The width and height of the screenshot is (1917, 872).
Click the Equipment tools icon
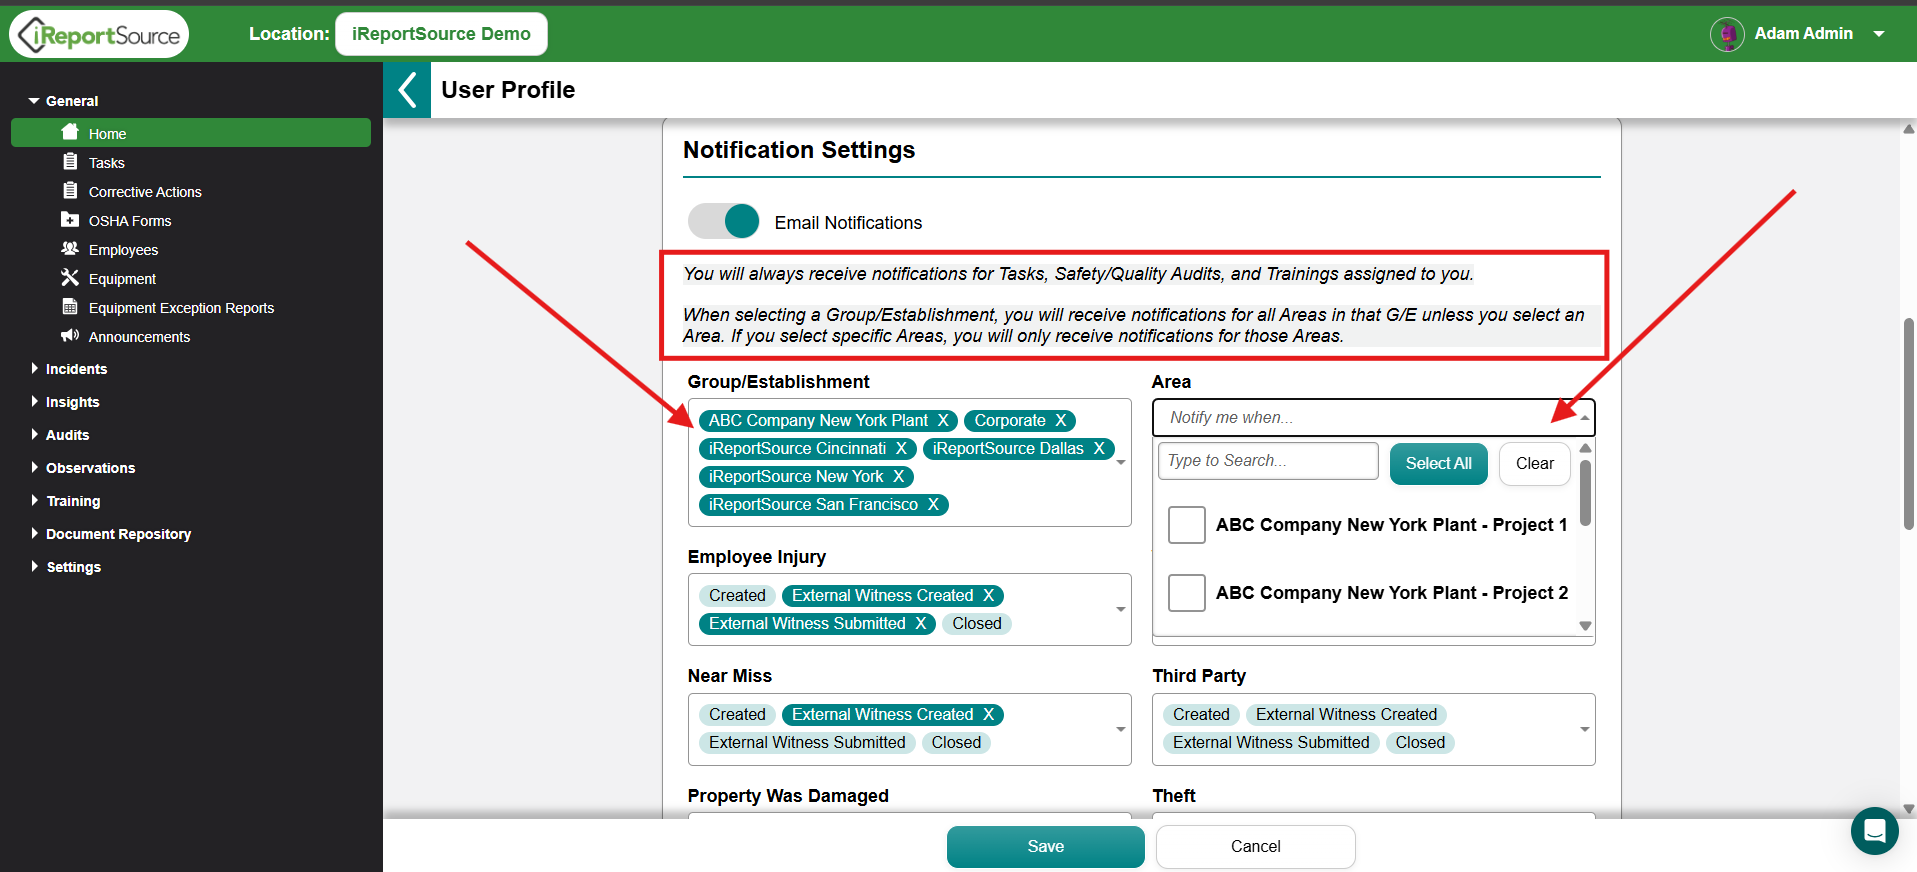[70, 278]
